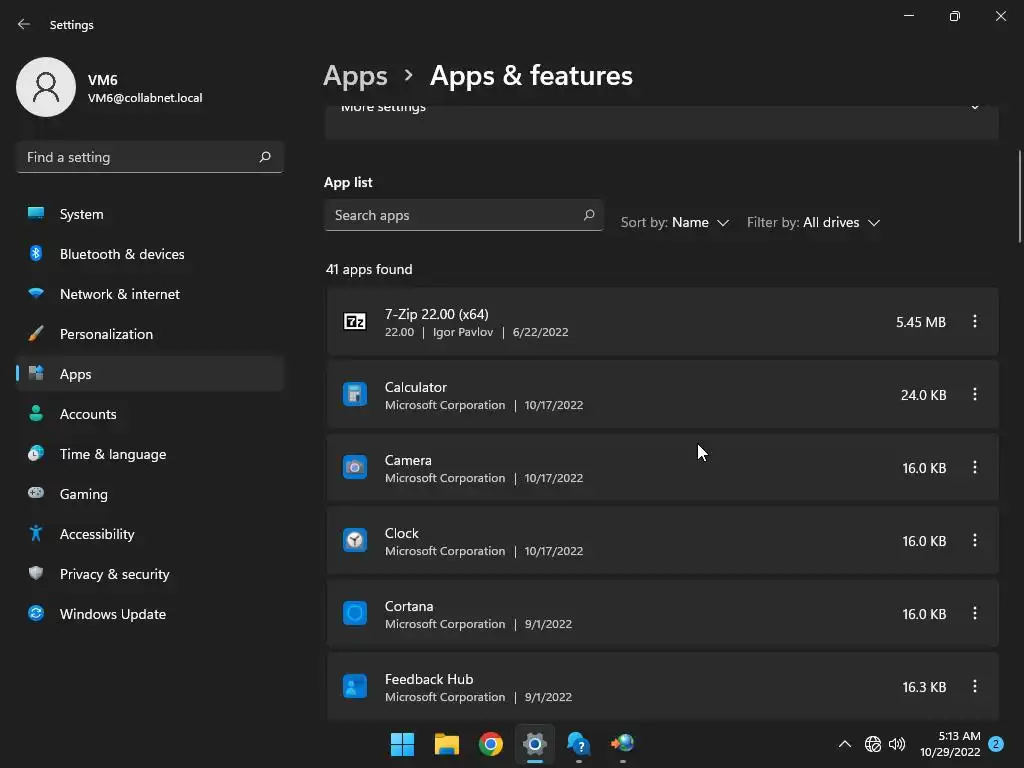Open more options for Calculator

[x=974, y=394]
